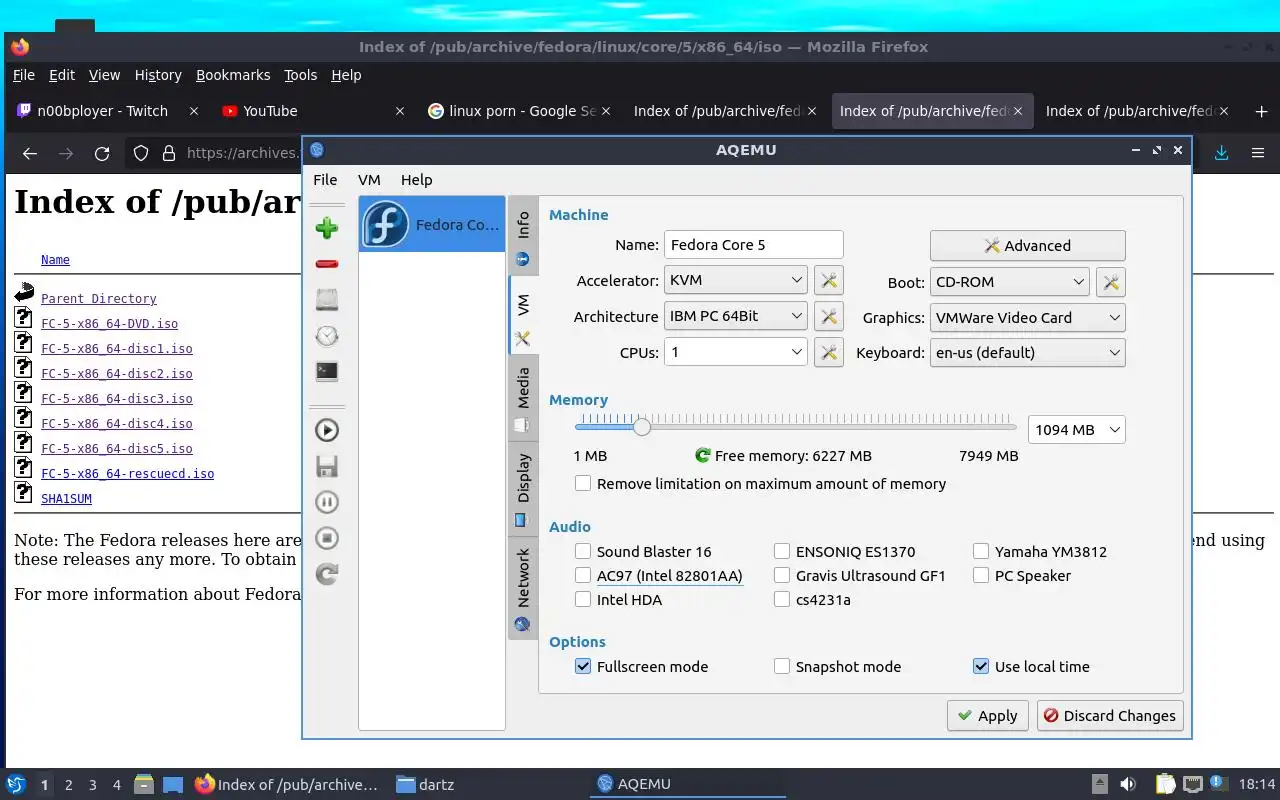Click file manager icon on taskbar

coord(143,784)
